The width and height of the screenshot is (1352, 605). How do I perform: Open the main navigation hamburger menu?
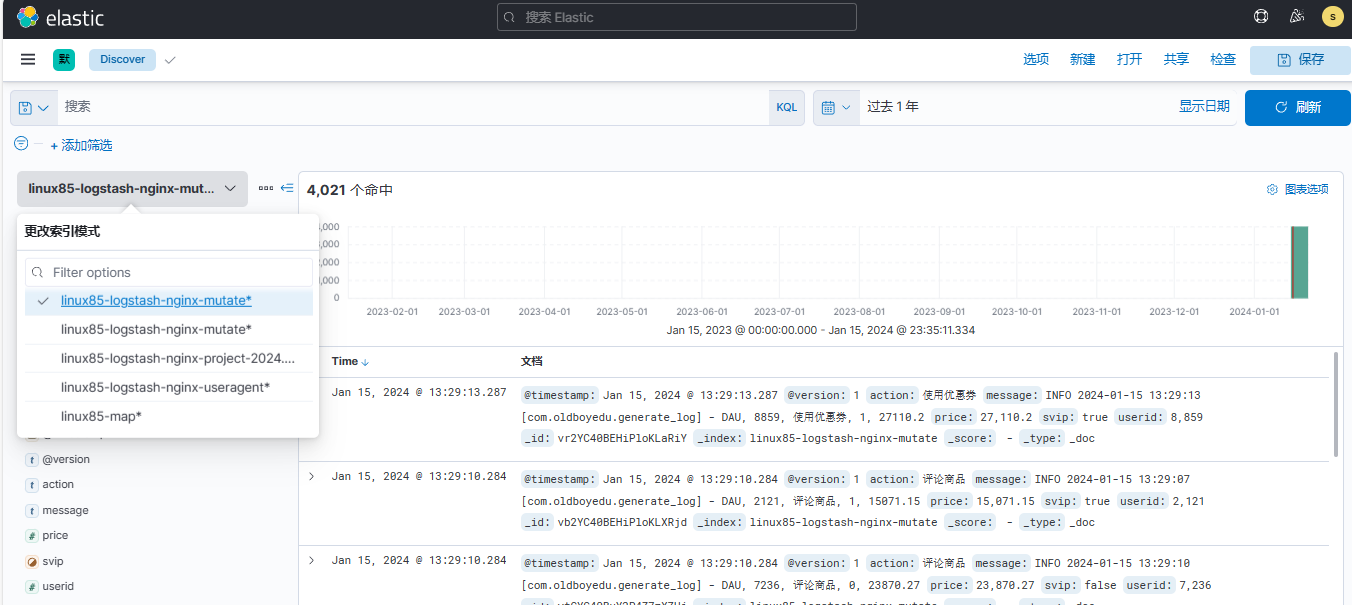pyautogui.click(x=28, y=60)
